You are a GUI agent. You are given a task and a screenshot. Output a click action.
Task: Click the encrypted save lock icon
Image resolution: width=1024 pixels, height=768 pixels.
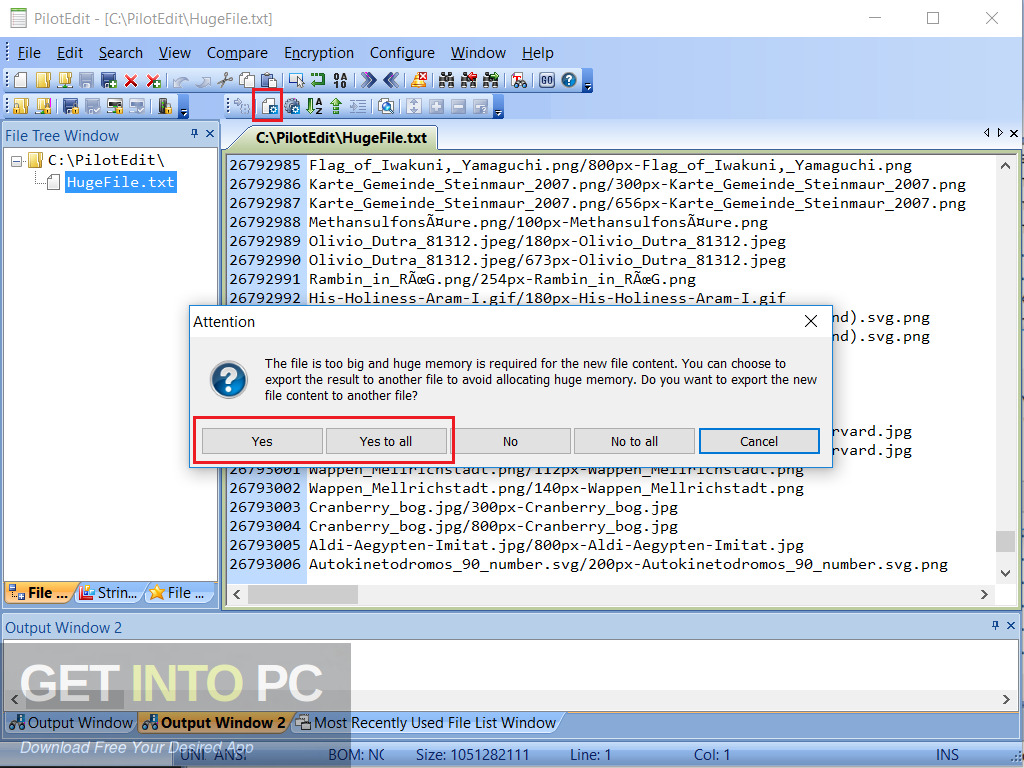pos(71,106)
